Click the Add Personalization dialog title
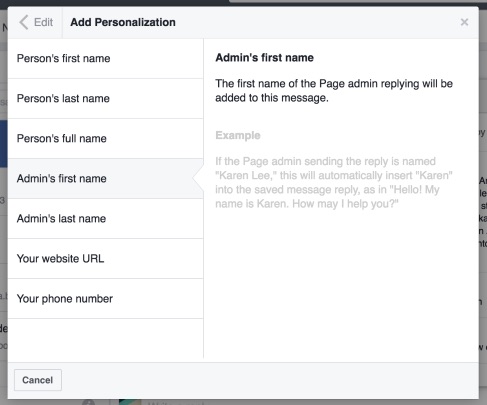Screen dimensions: 487x405 [123, 22]
